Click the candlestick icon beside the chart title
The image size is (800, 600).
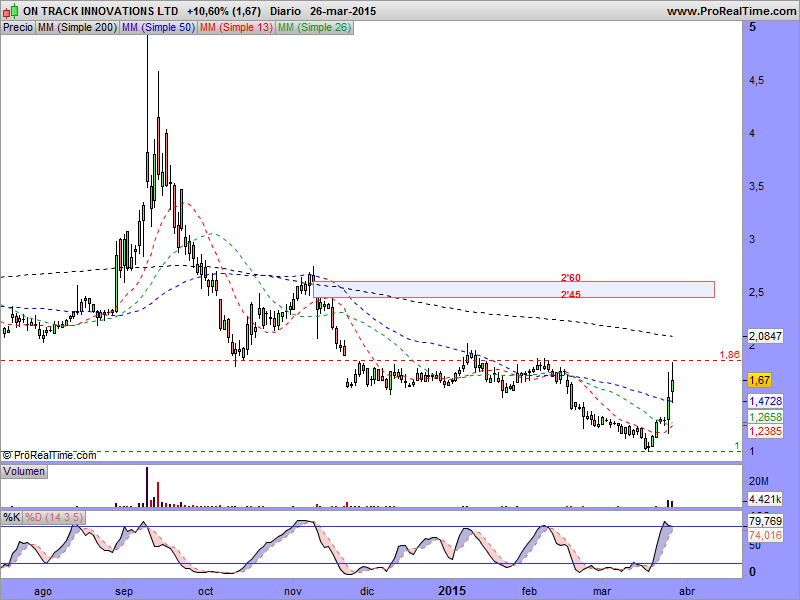point(11,11)
